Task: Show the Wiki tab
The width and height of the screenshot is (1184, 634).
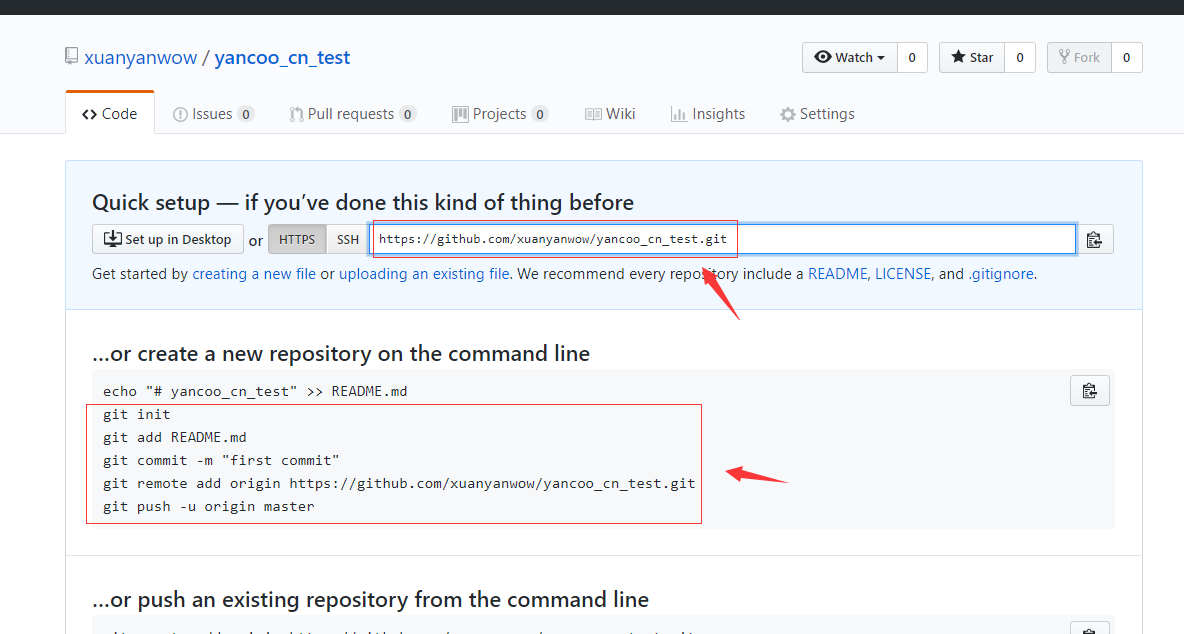Action: (610, 114)
